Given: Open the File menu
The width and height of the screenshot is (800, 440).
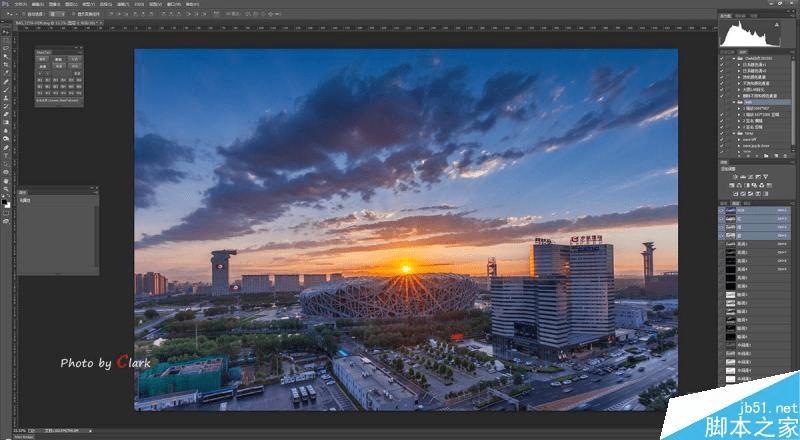Looking at the screenshot, I should pos(21,5).
